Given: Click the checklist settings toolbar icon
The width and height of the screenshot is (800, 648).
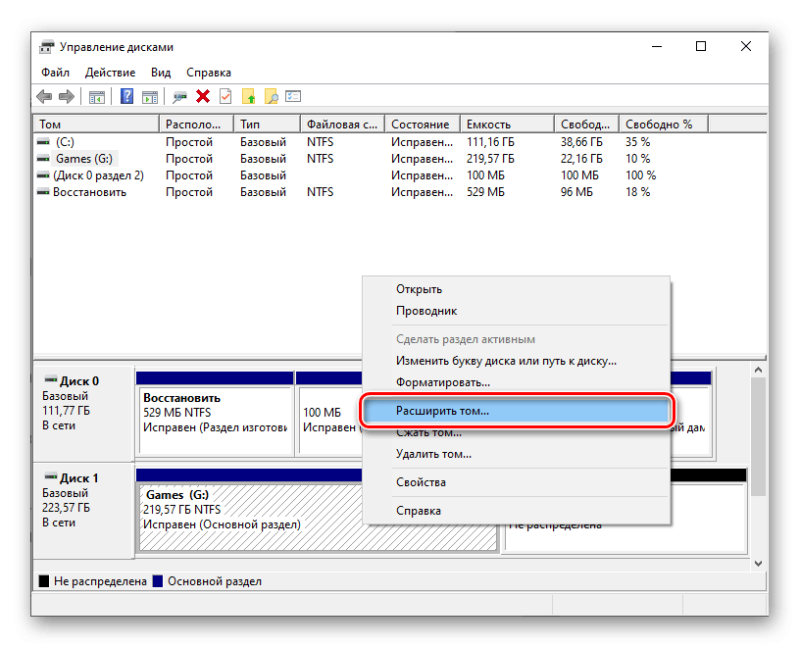Looking at the screenshot, I should click(x=293, y=96).
